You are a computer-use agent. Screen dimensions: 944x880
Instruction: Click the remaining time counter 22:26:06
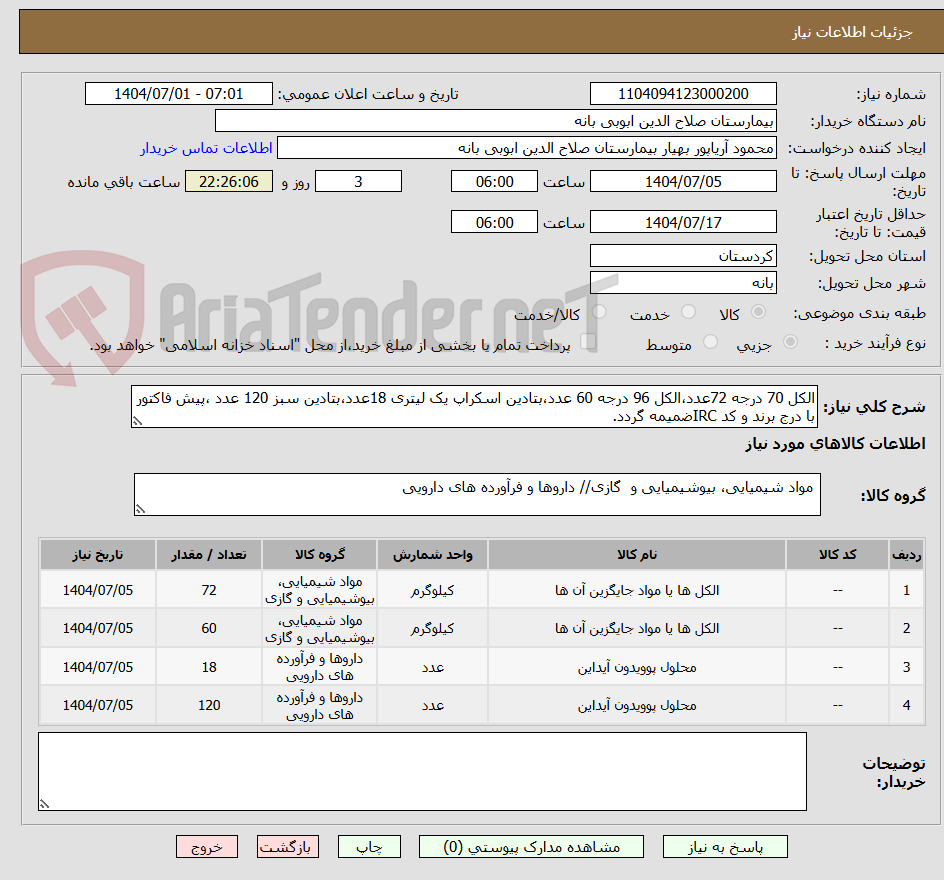pos(228,181)
